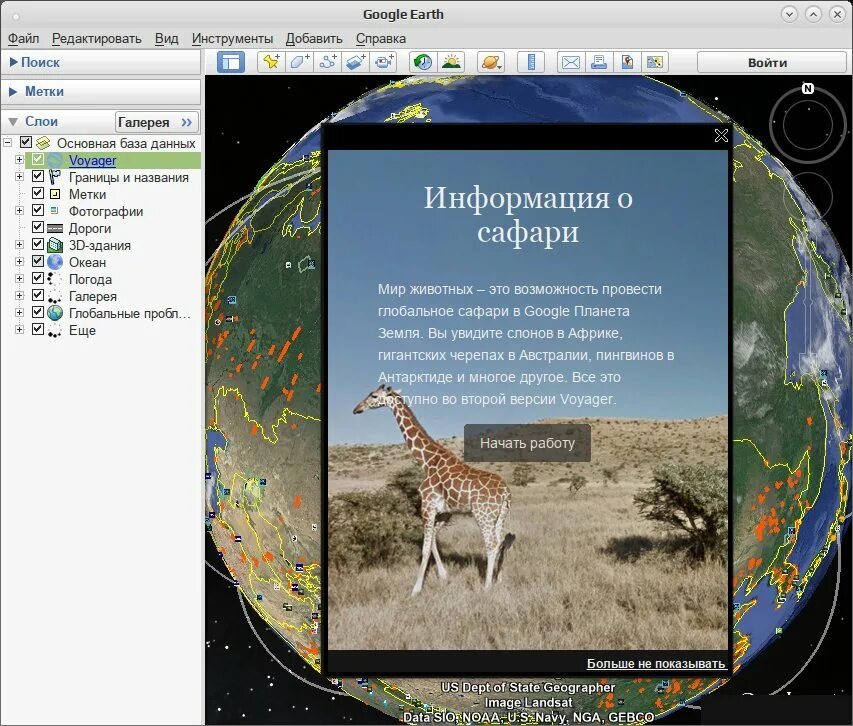Click the Roads layer icon
This screenshot has height=726, width=853.
click(55, 228)
